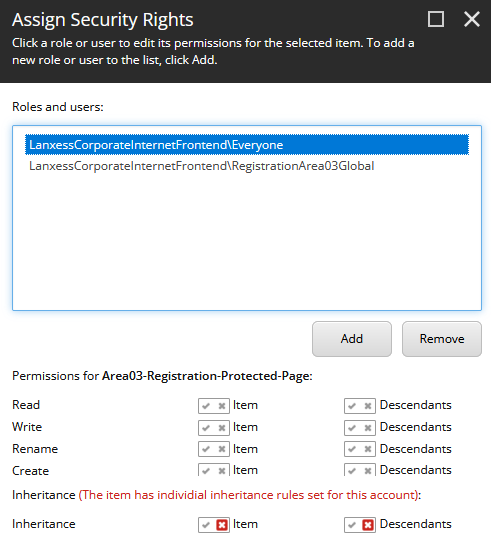Allow Create permission for Descendants

352,471
